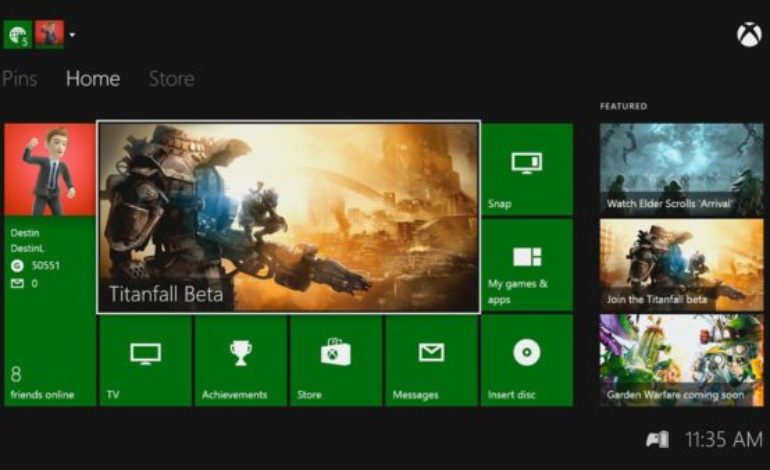This screenshot has height=470, width=770.
Task: Click the green globe friends icon
Action: (x=16, y=35)
